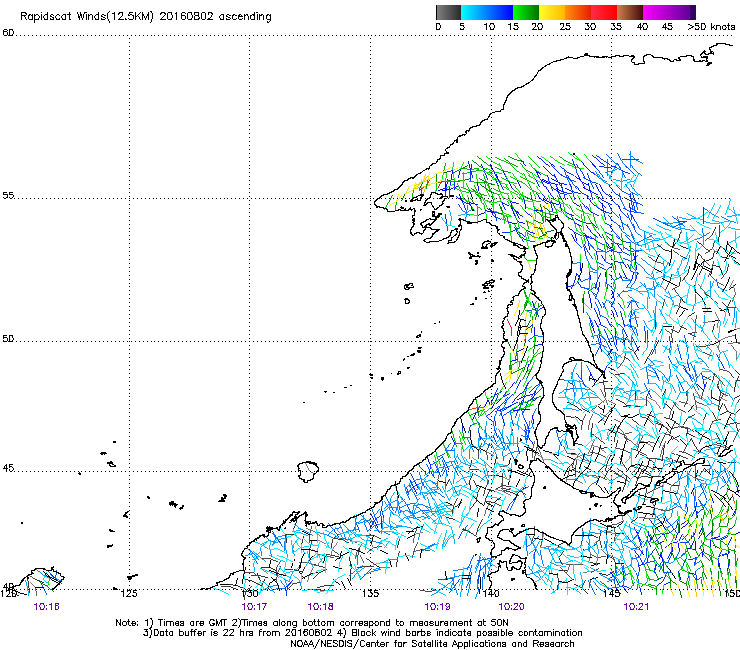Click the '35' legend scale label
The image size is (740, 650).
[616, 27]
